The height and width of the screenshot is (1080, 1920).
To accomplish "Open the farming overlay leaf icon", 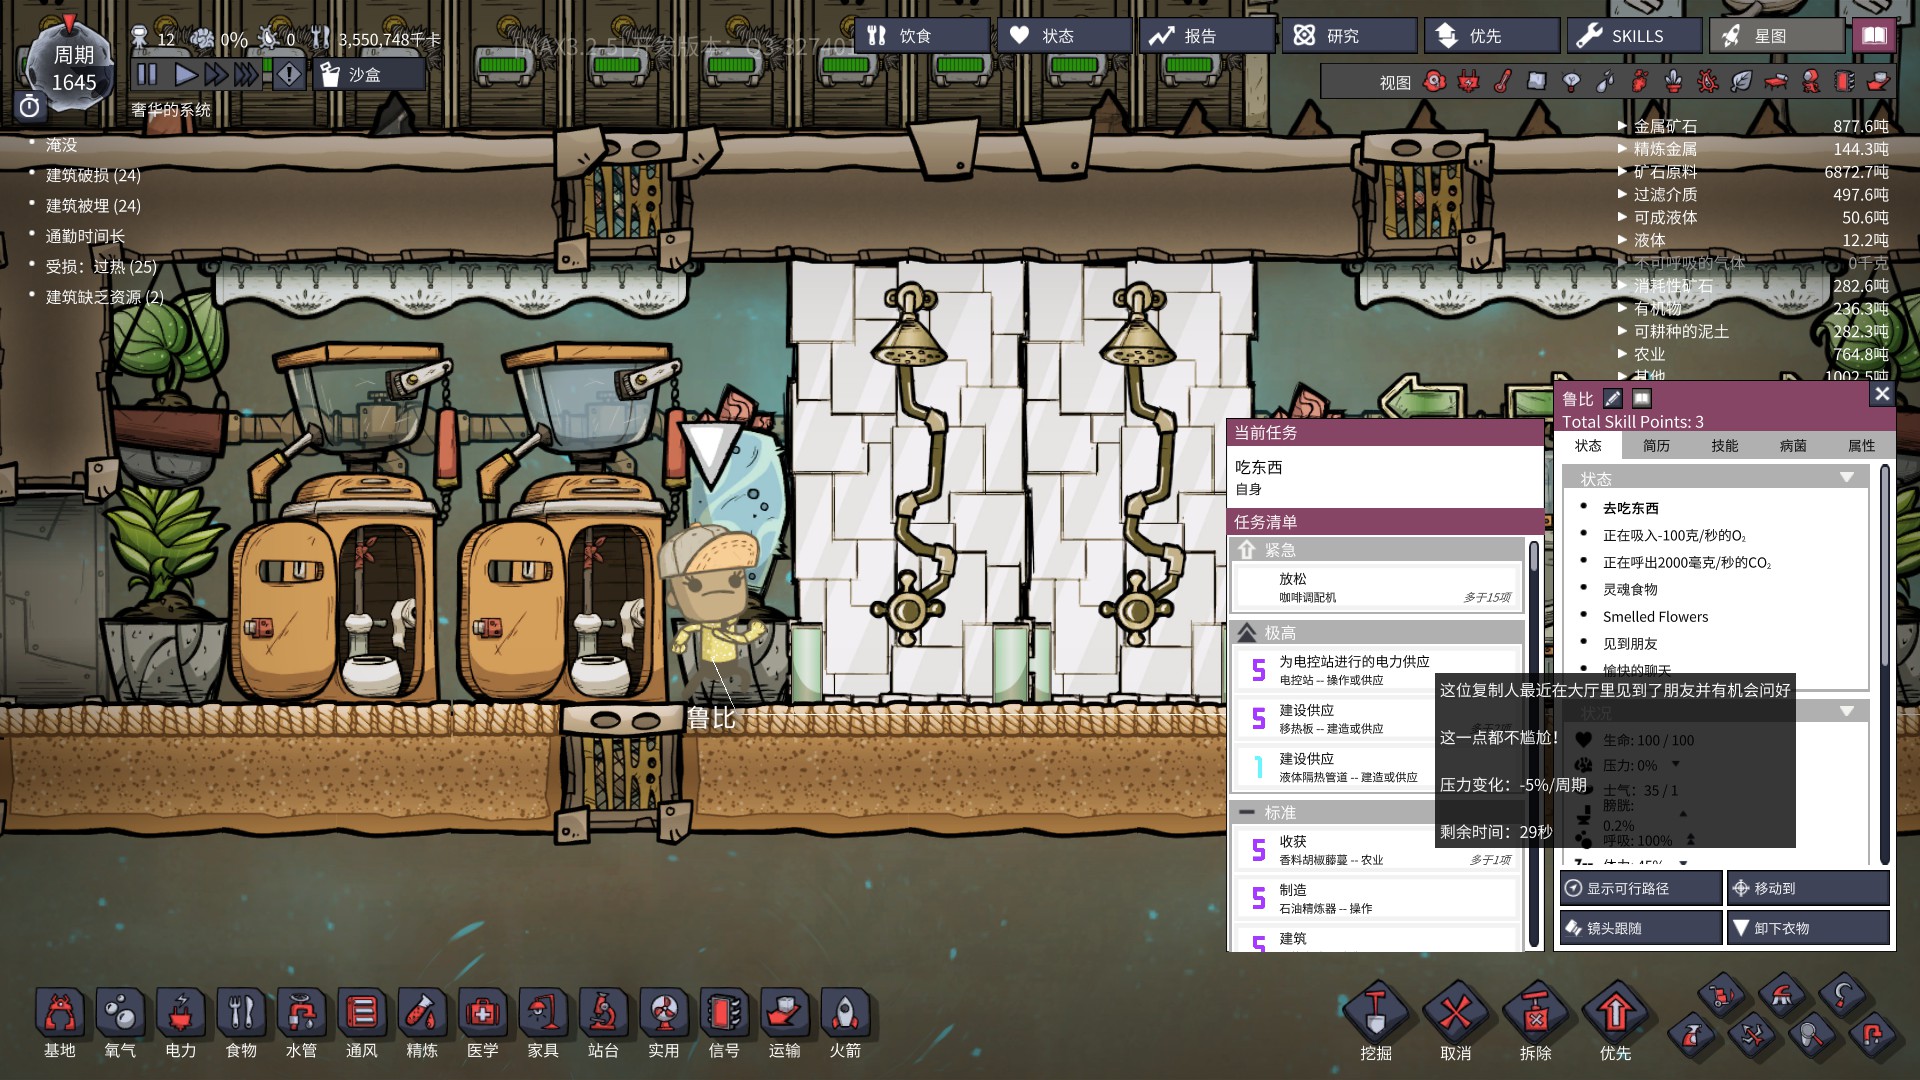I will click(1741, 82).
